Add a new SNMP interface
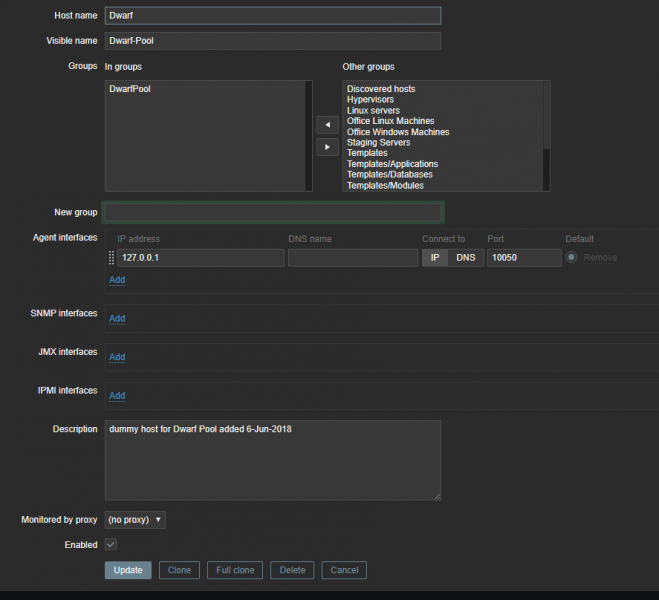 point(117,319)
